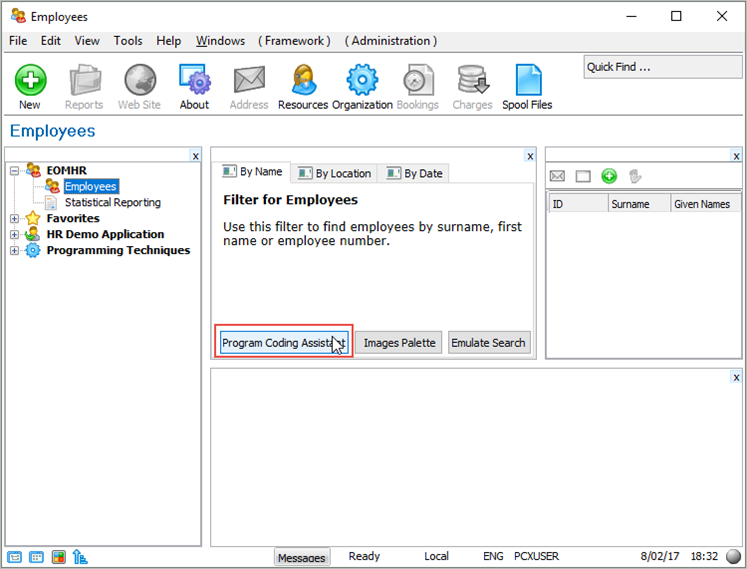Open Spool Files from the toolbar
The image size is (747, 569).
527,86
